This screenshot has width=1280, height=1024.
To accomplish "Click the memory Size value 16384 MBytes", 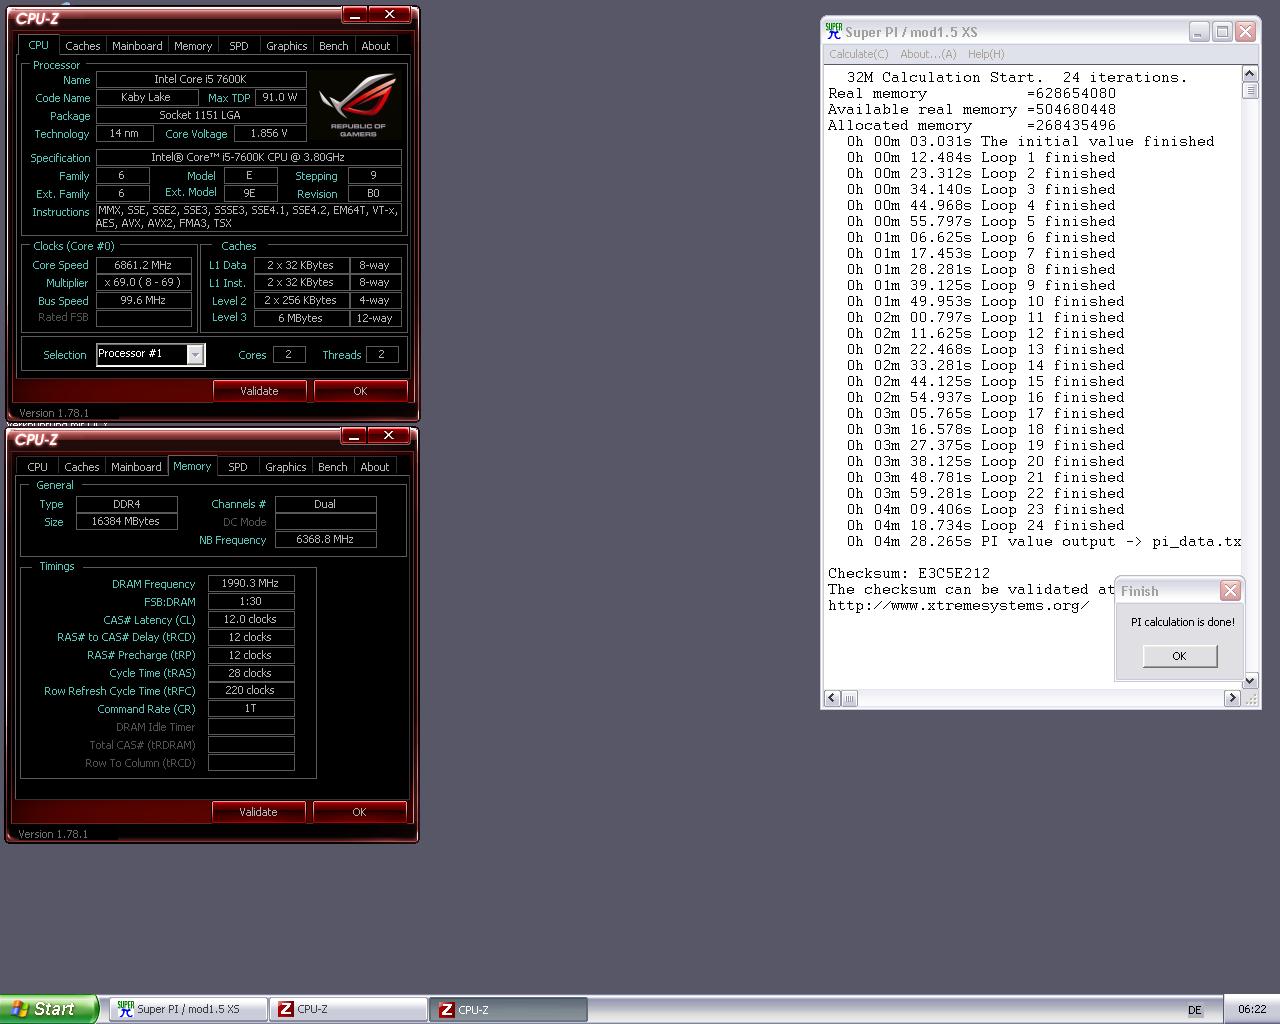I will pyautogui.click(x=127, y=521).
